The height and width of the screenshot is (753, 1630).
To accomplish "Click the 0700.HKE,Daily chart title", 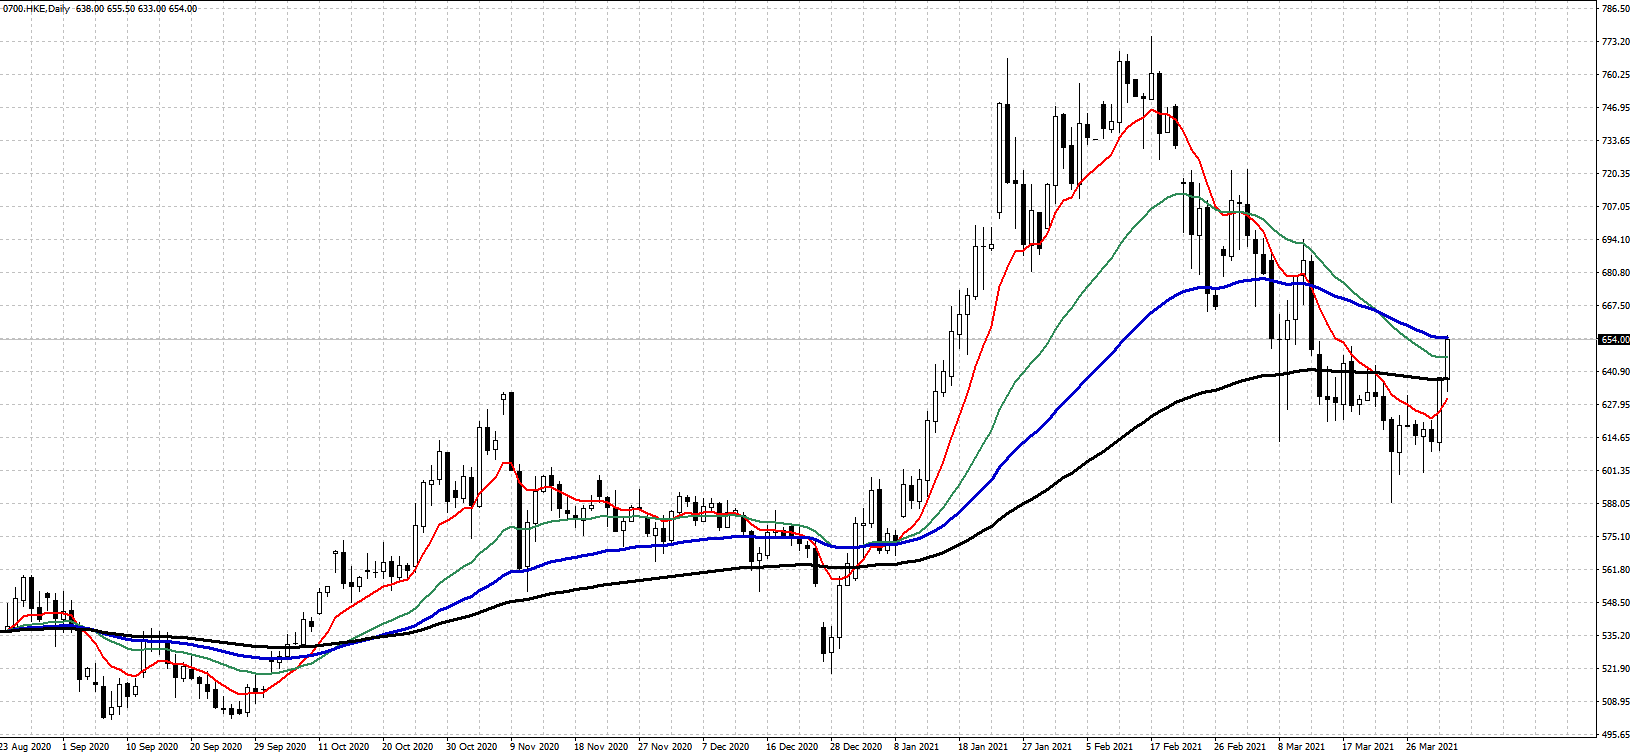I will point(35,9).
